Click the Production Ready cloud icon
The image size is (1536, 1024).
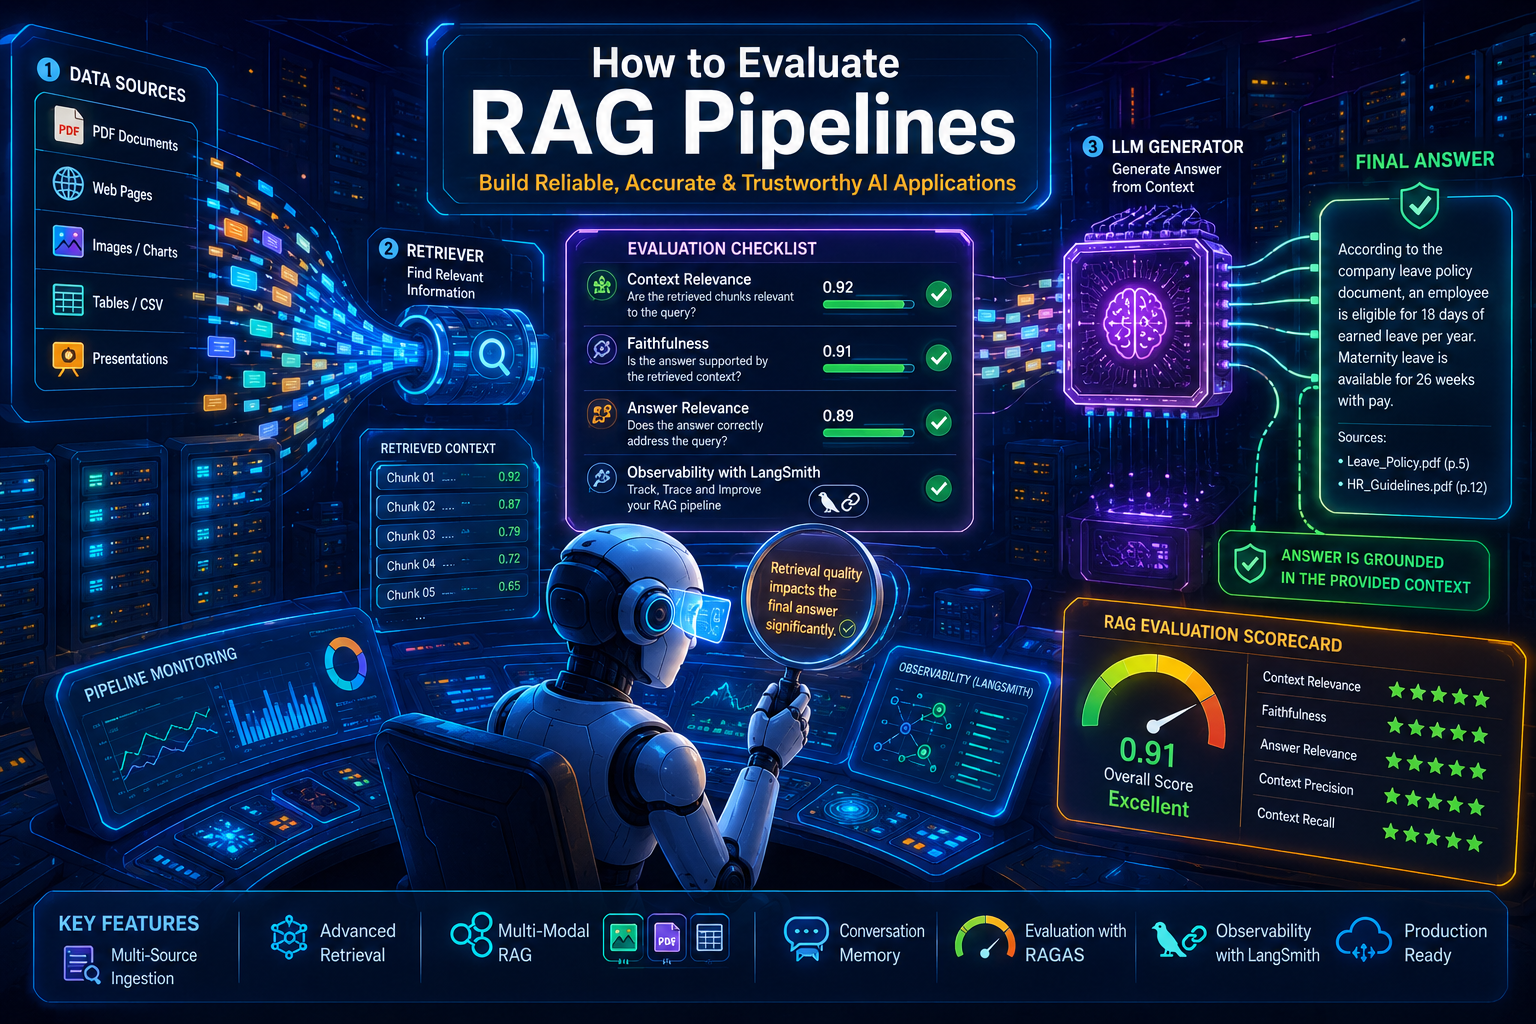coord(1364,939)
